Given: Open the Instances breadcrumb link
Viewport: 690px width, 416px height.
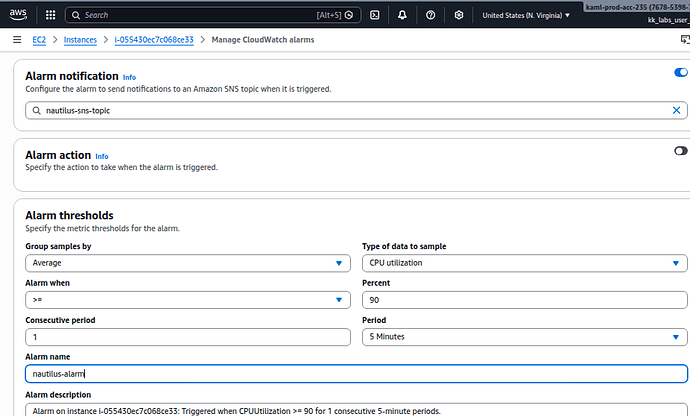Looking at the screenshot, I should pos(80,39).
